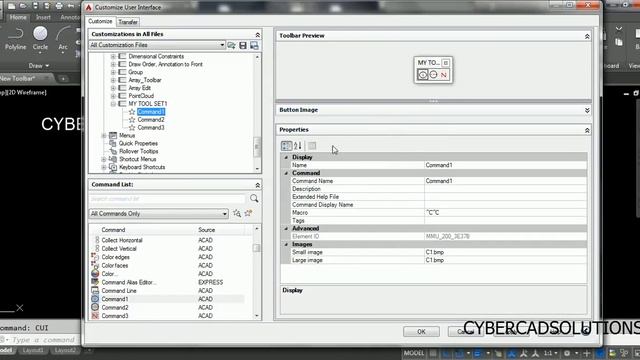Click Color edges command icon
This screenshot has width=640, height=360.
(95, 257)
